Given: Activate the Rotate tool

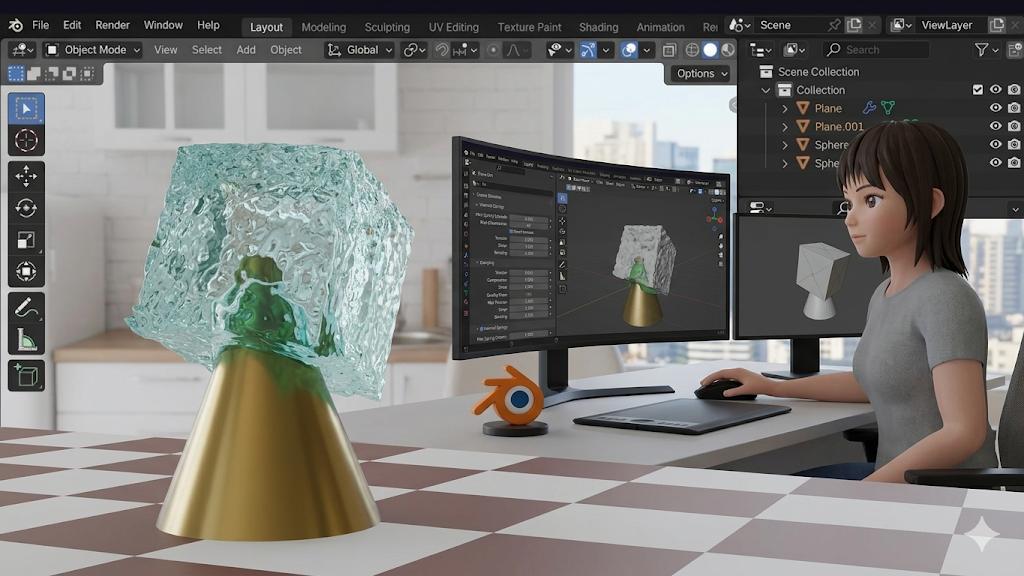Looking at the screenshot, I should 26,208.
